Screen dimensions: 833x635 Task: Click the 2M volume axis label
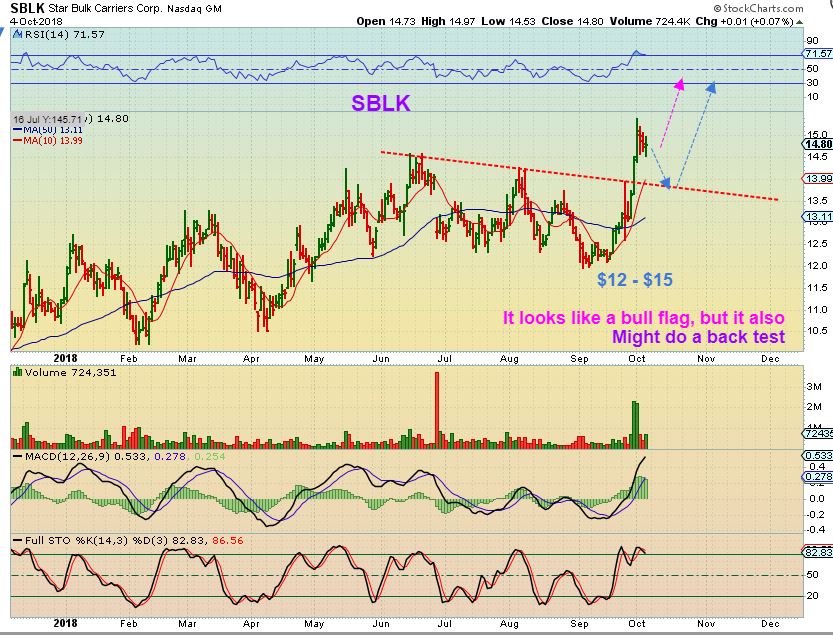tap(814, 407)
